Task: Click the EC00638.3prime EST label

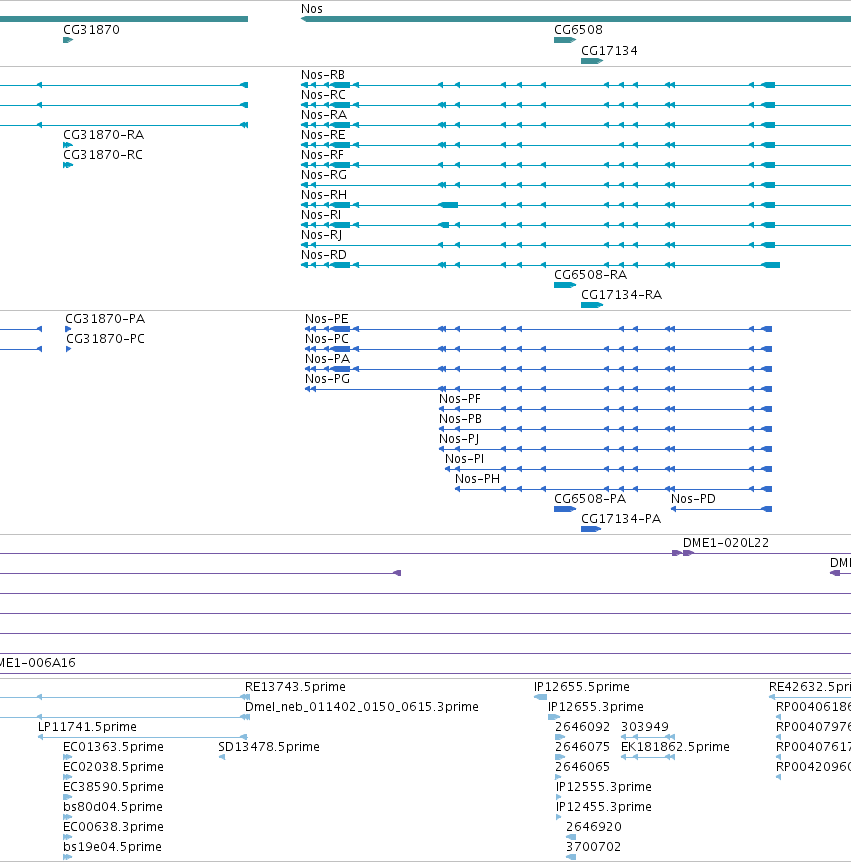Action: (113, 827)
